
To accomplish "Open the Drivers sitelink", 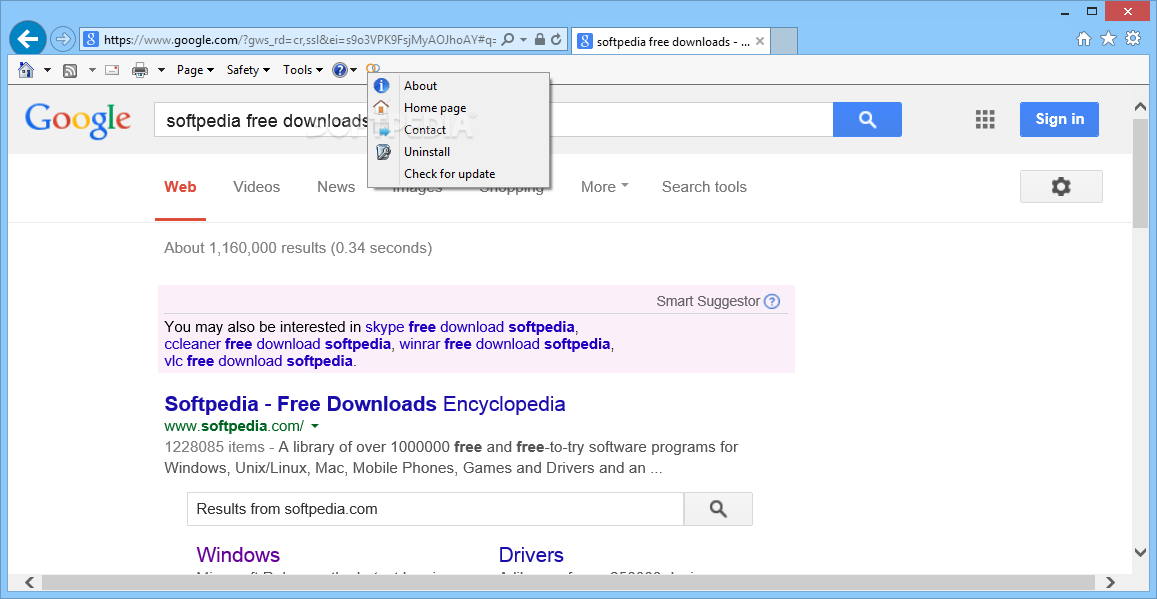I will [x=531, y=555].
